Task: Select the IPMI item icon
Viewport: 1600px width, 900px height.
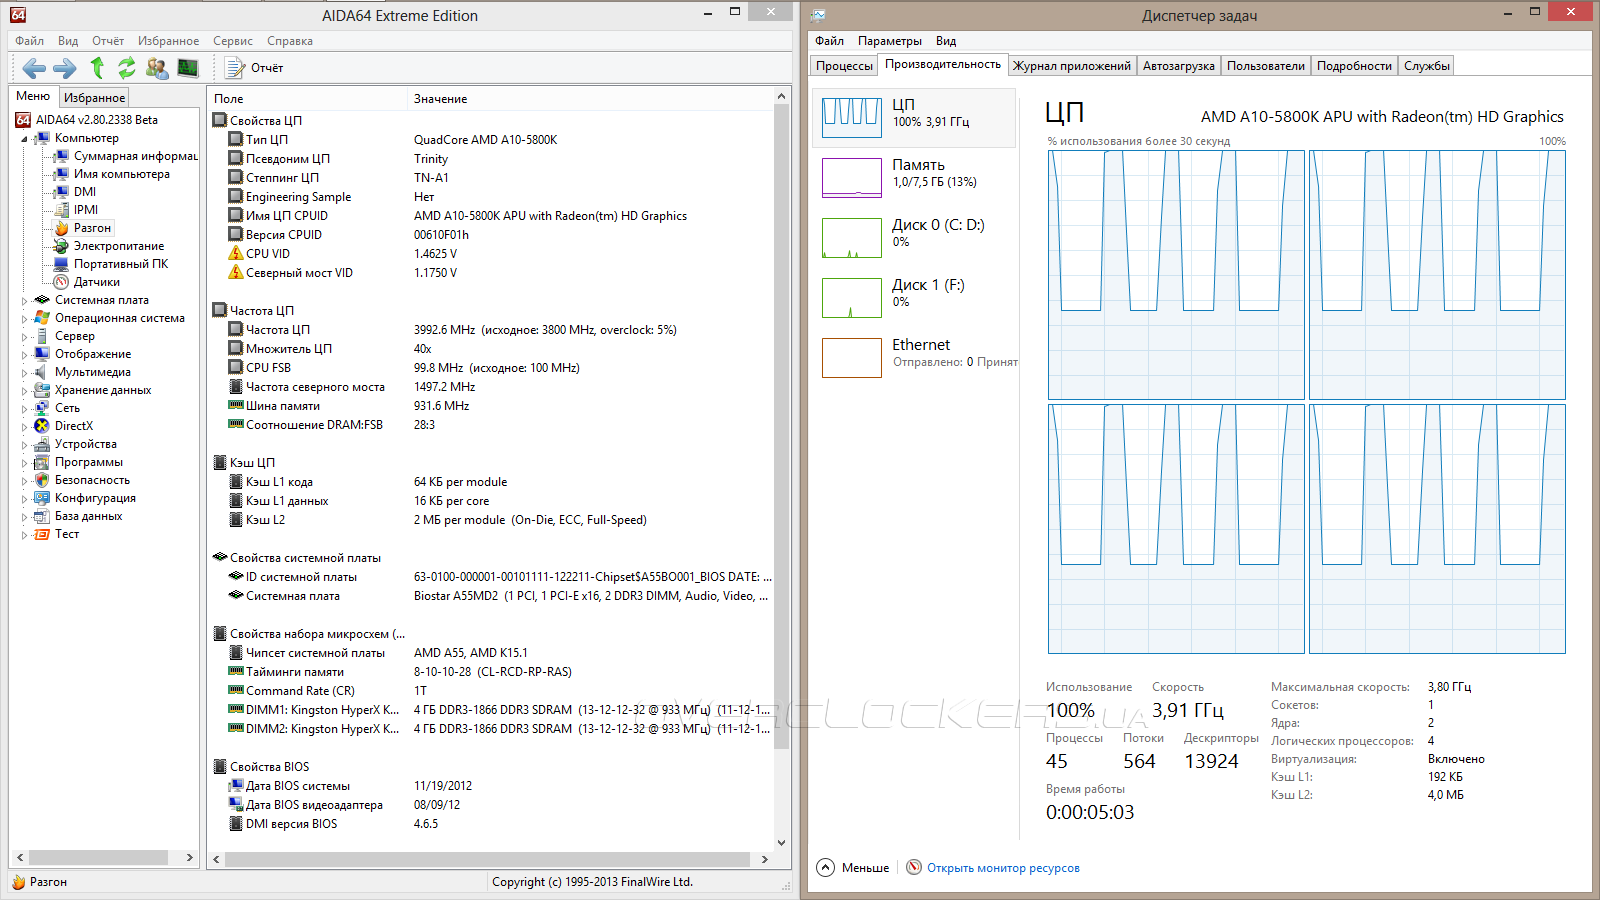Action: tap(62, 210)
